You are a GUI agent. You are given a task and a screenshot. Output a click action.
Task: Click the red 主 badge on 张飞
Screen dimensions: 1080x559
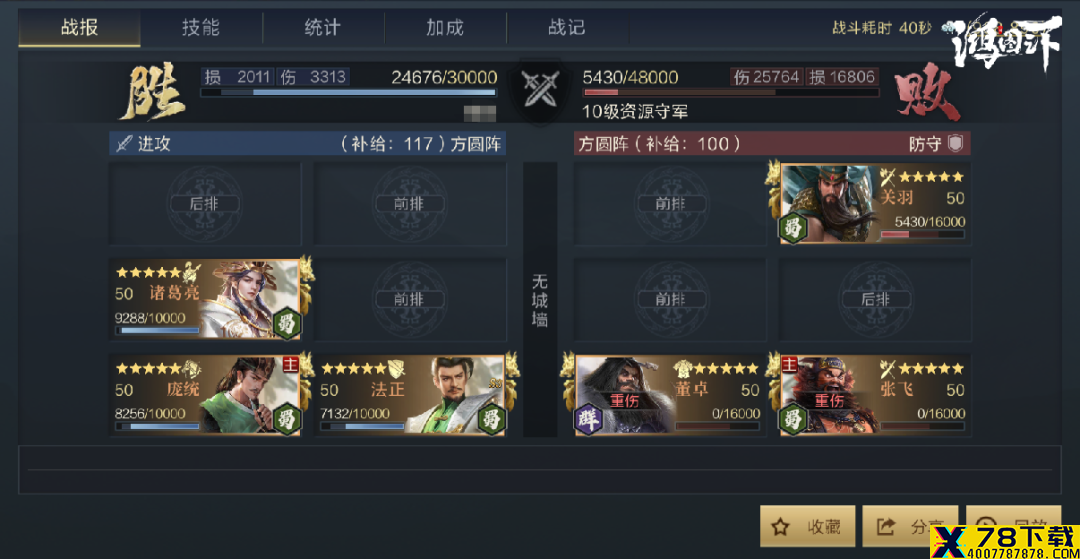pos(789,362)
